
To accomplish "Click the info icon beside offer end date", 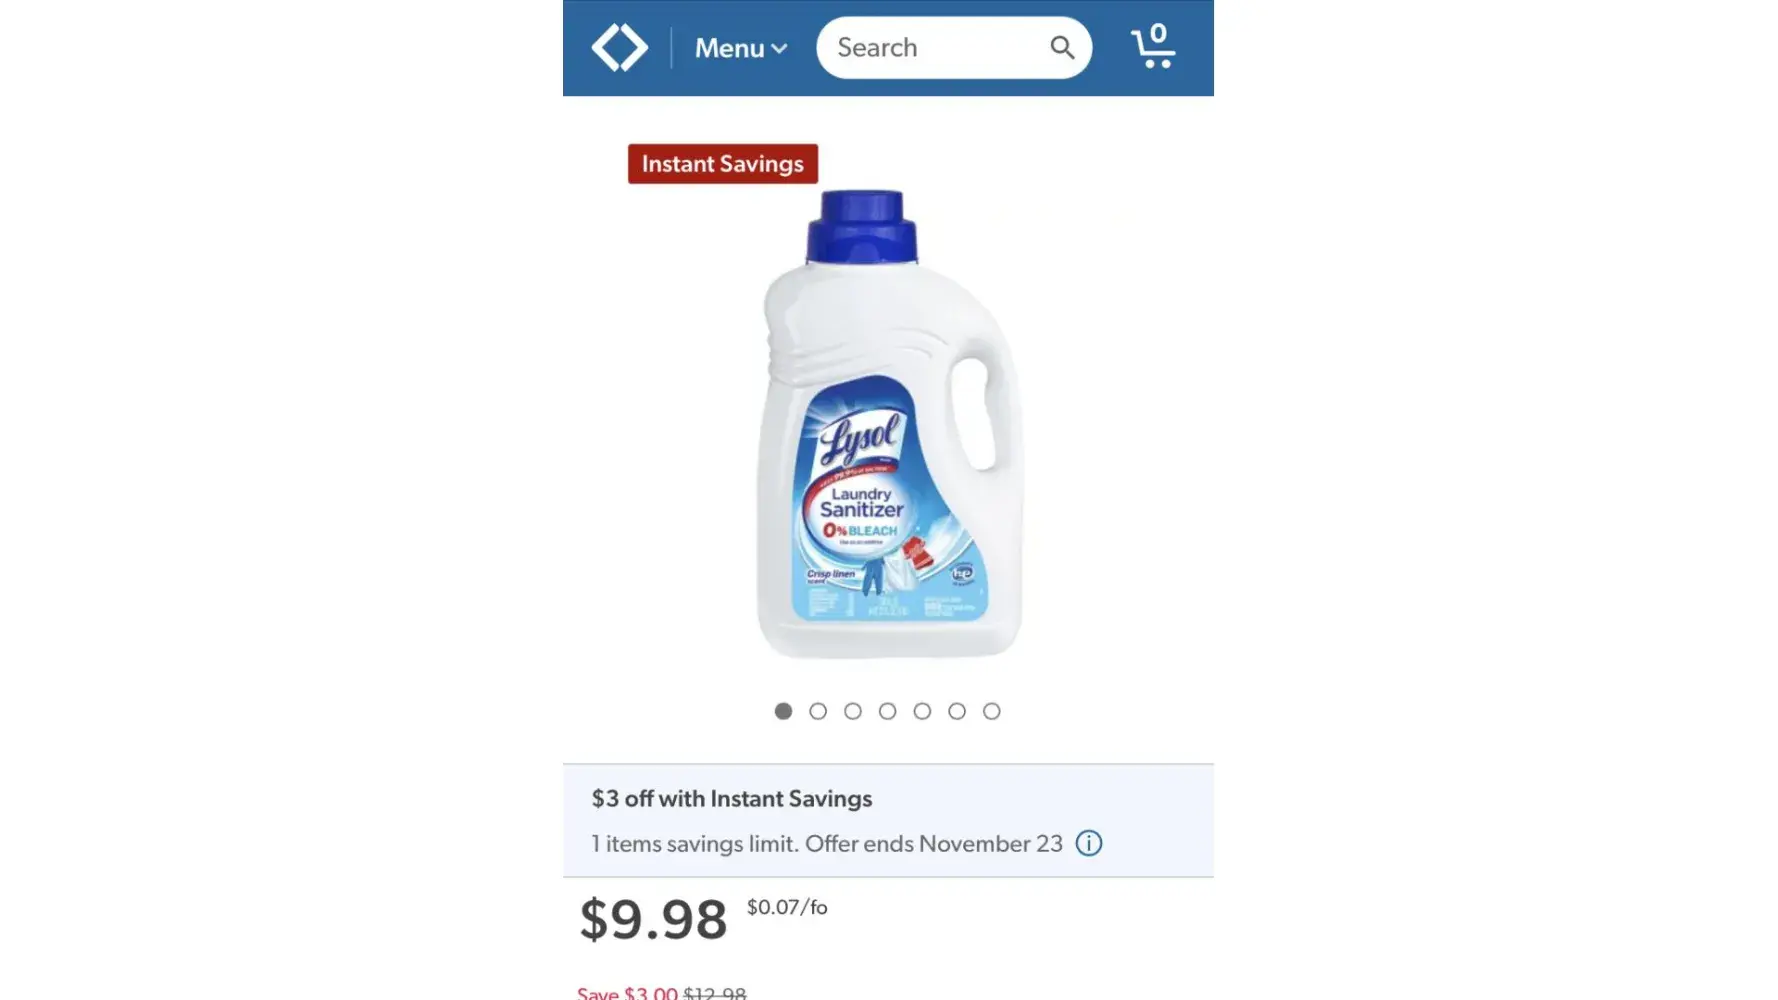I will tap(1088, 844).
